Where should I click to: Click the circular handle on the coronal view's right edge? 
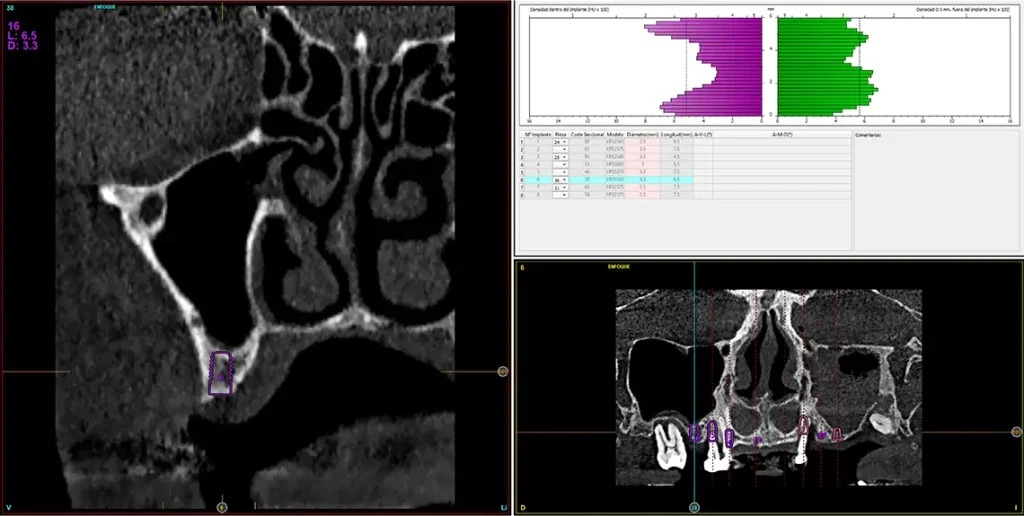click(x=1016, y=432)
